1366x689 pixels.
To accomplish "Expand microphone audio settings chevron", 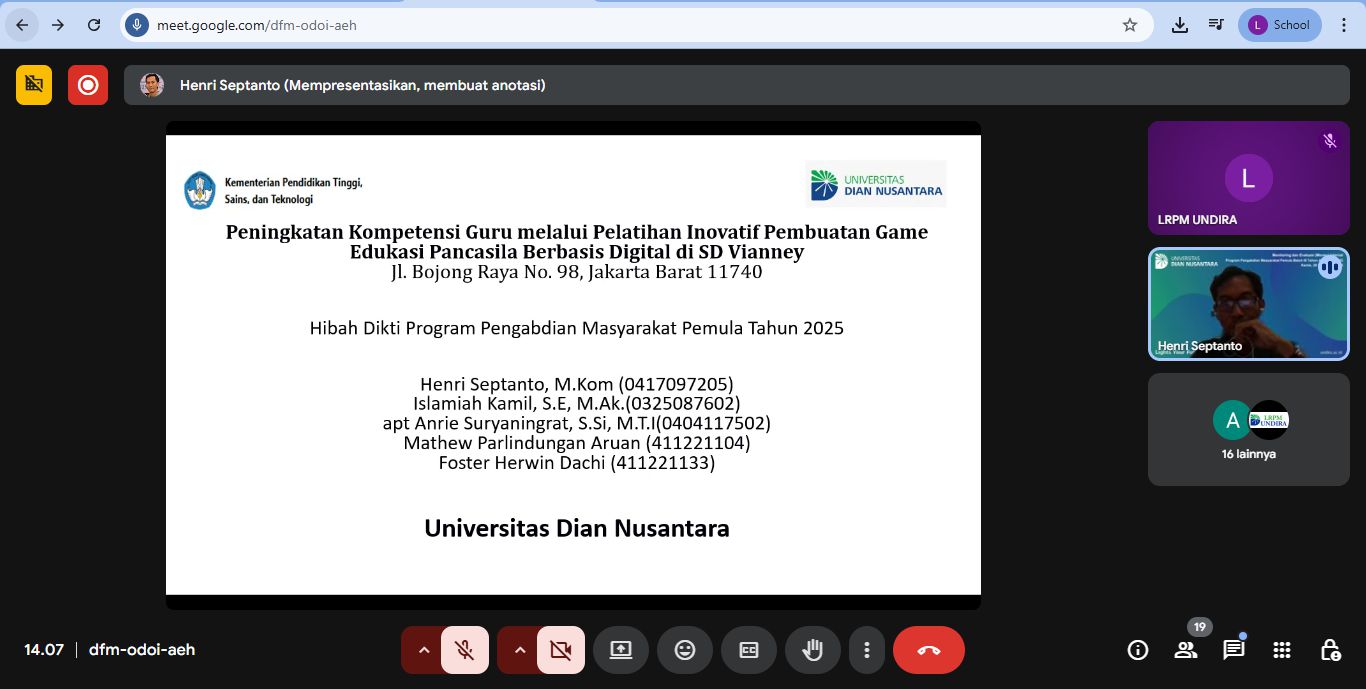I will (x=423, y=650).
